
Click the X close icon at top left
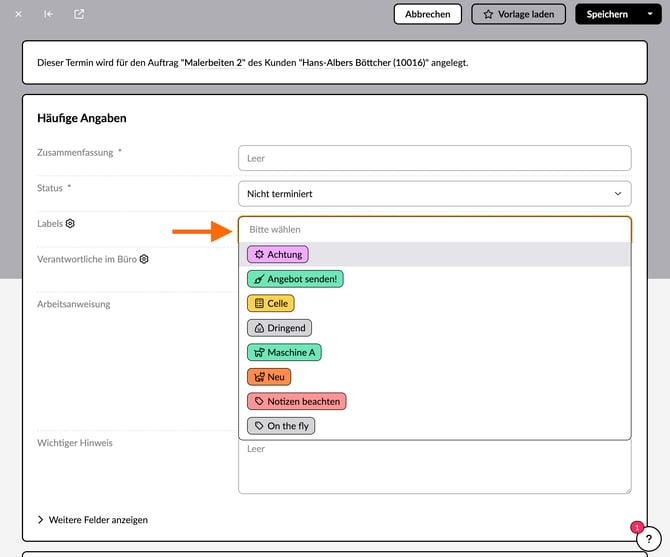(x=18, y=14)
